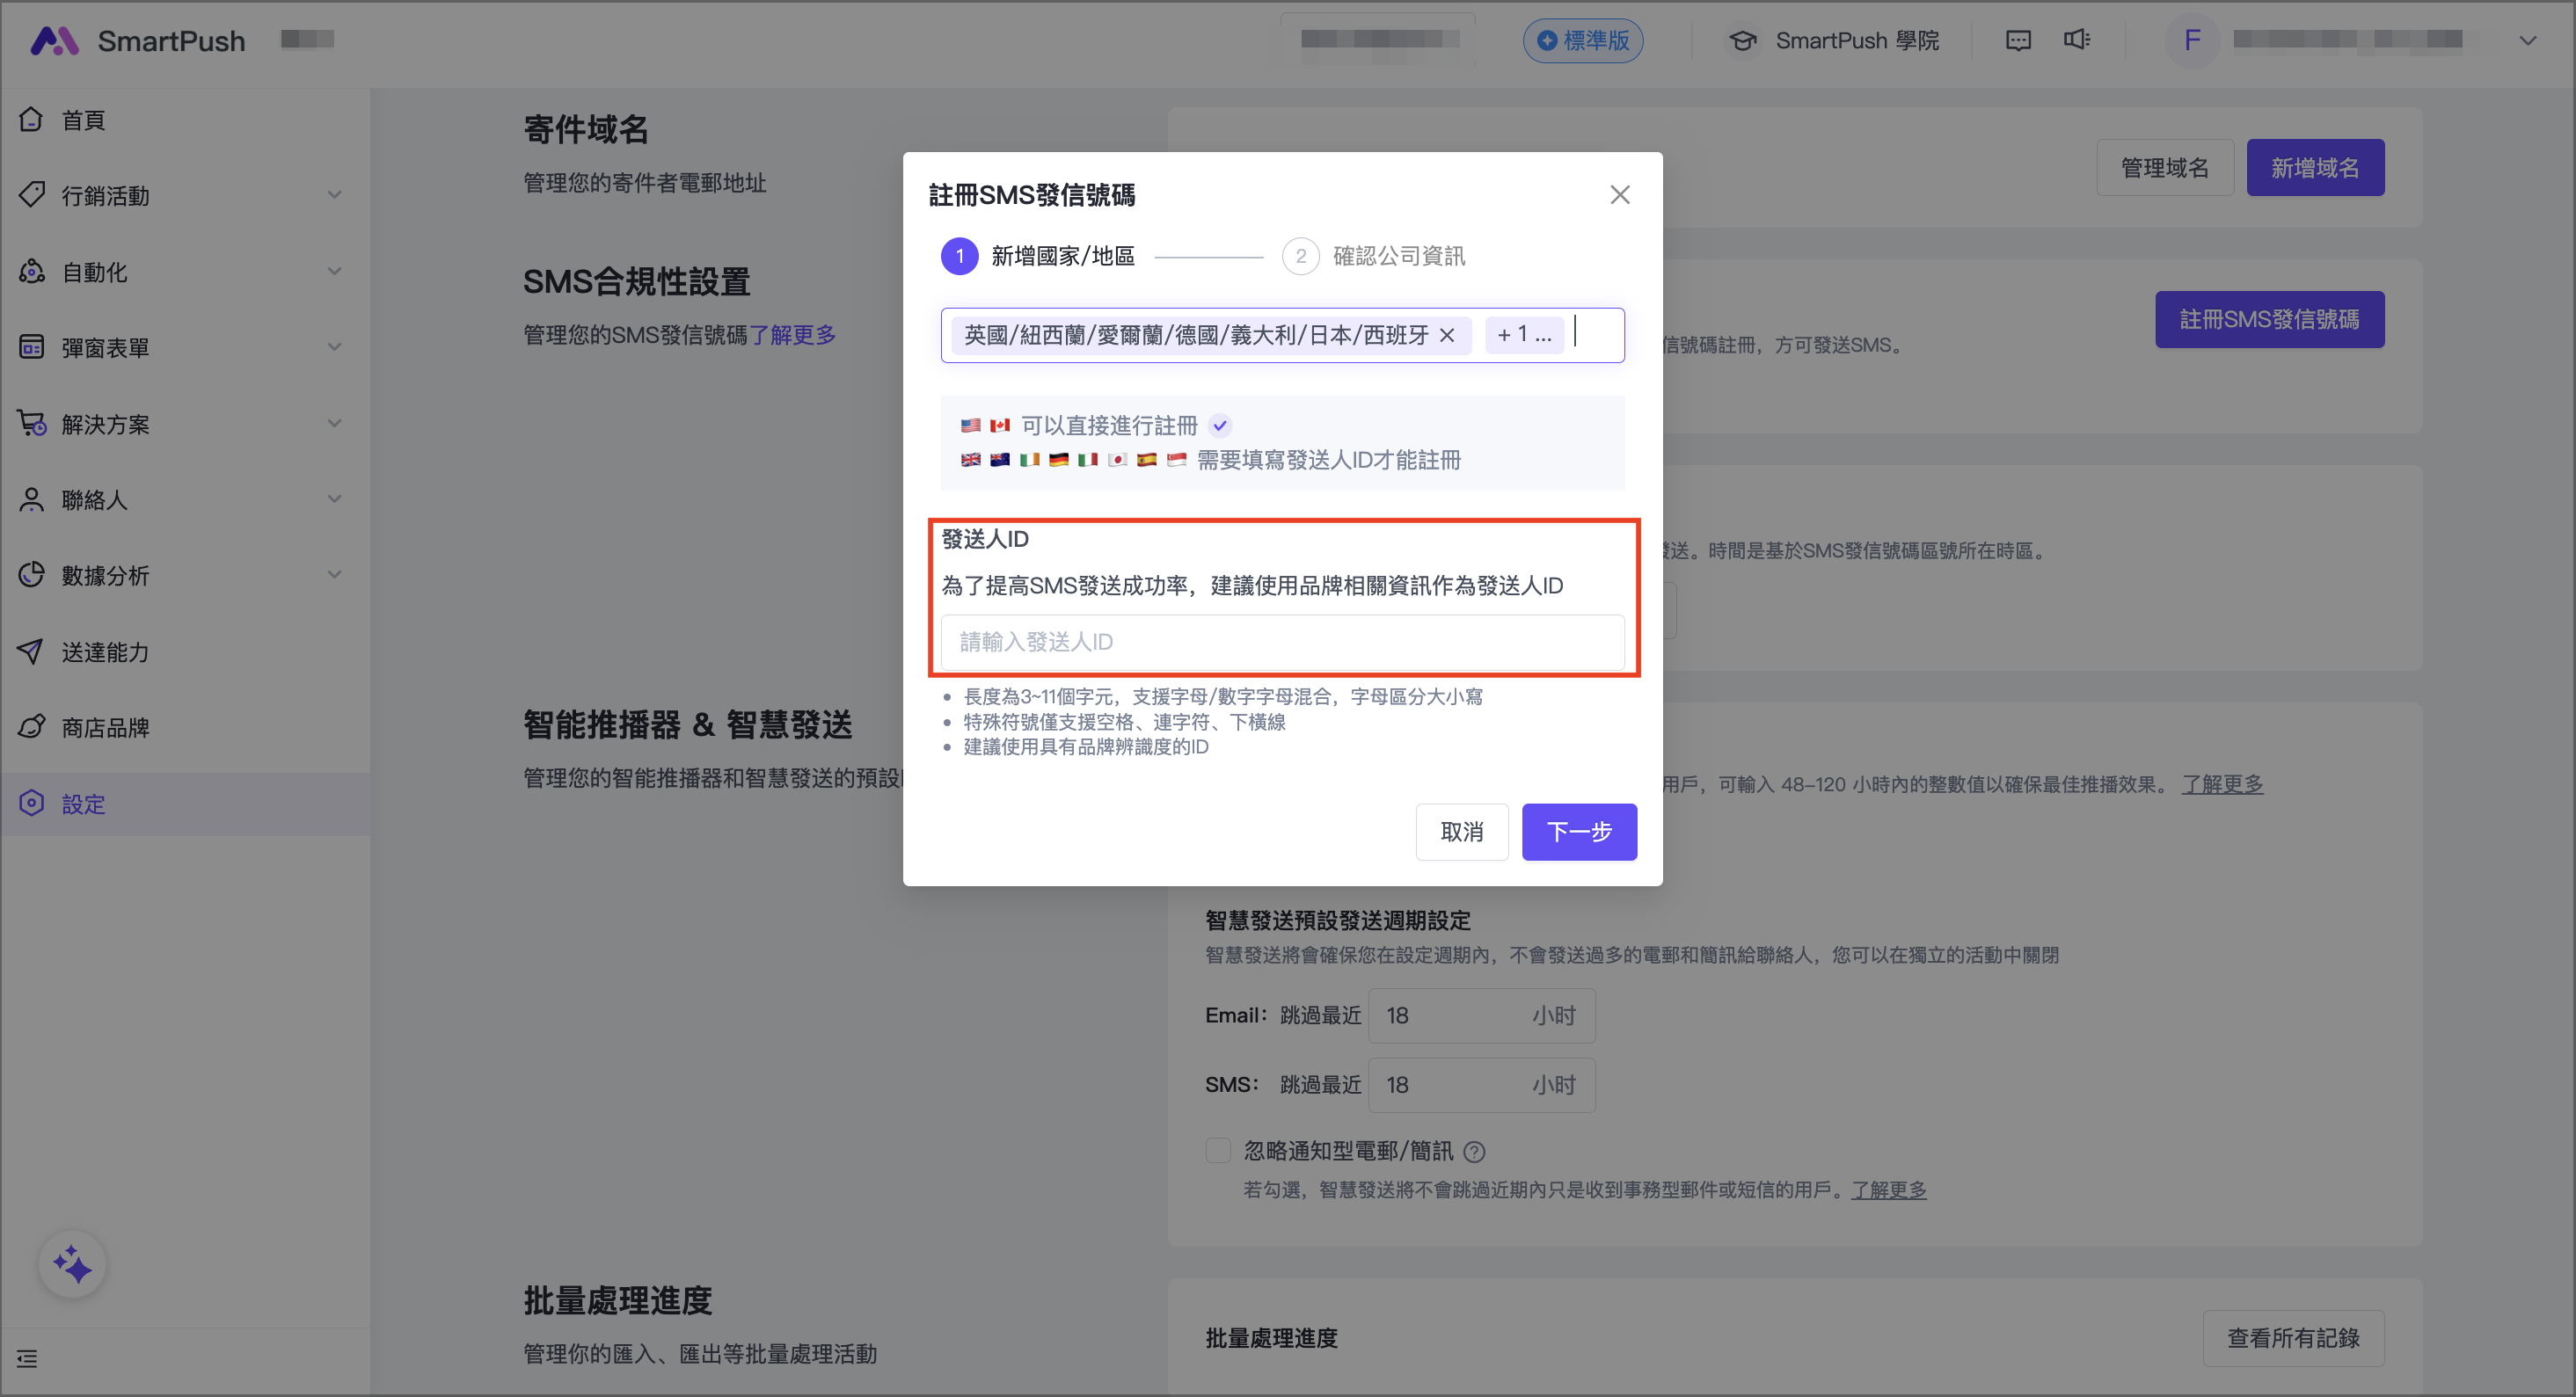Image resolution: width=2576 pixels, height=1397 pixels.
Task: Click the 標準版 plan badge
Action: click(1582, 41)
